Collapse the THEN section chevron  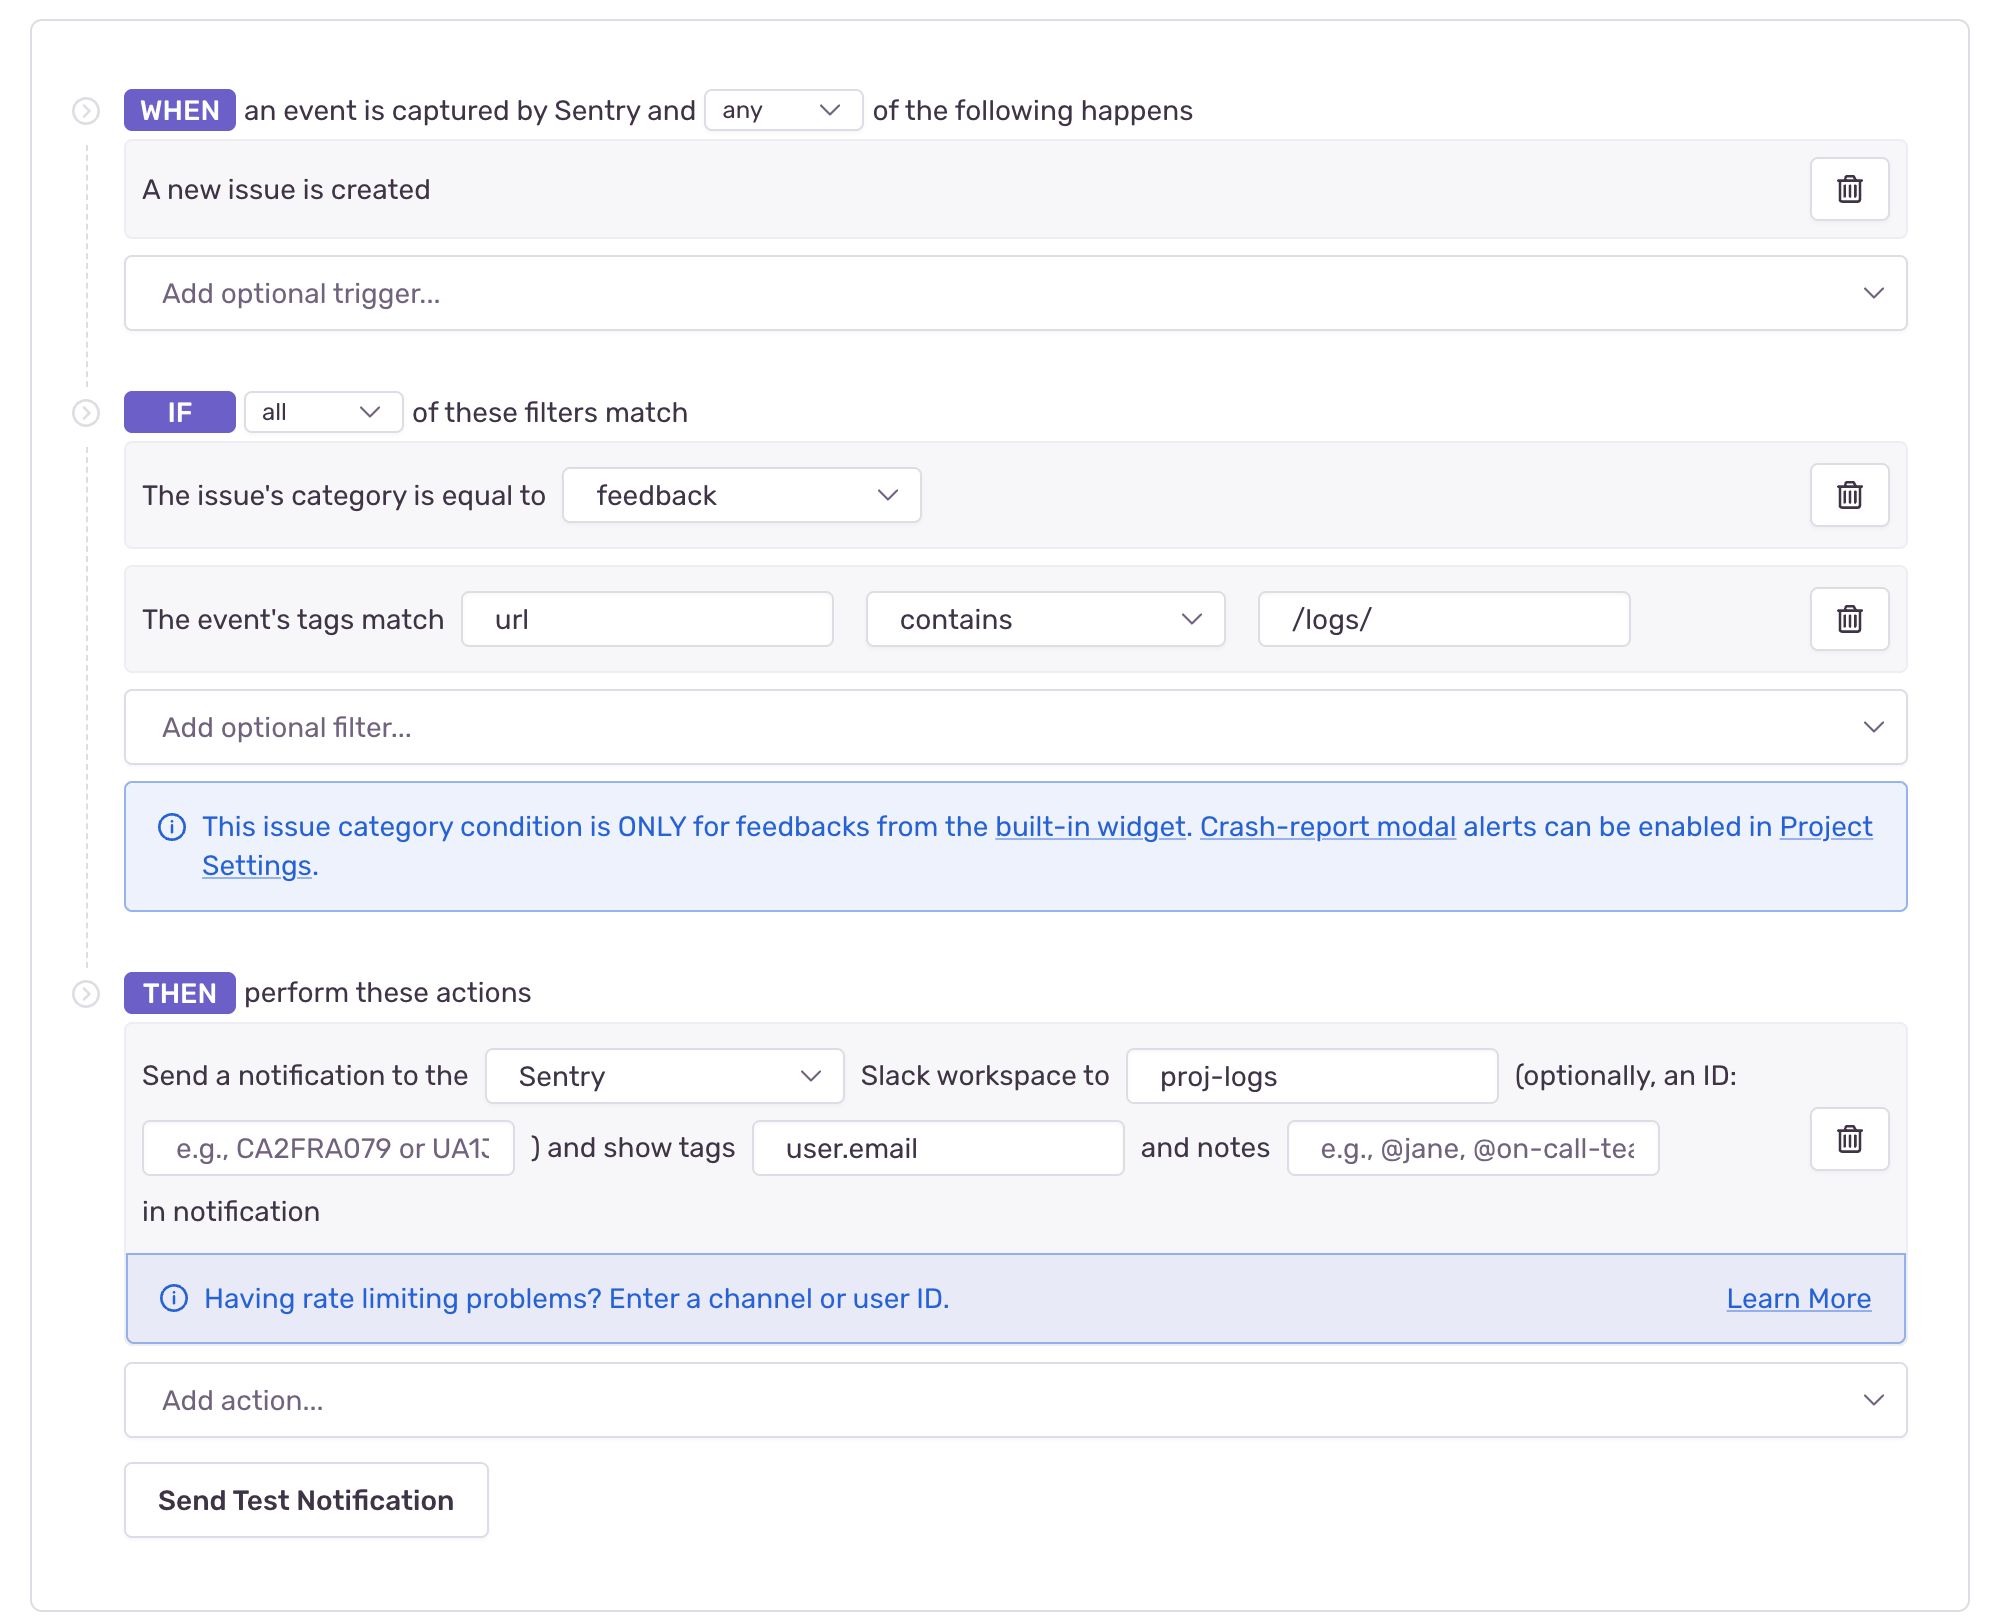click(86, 993)
